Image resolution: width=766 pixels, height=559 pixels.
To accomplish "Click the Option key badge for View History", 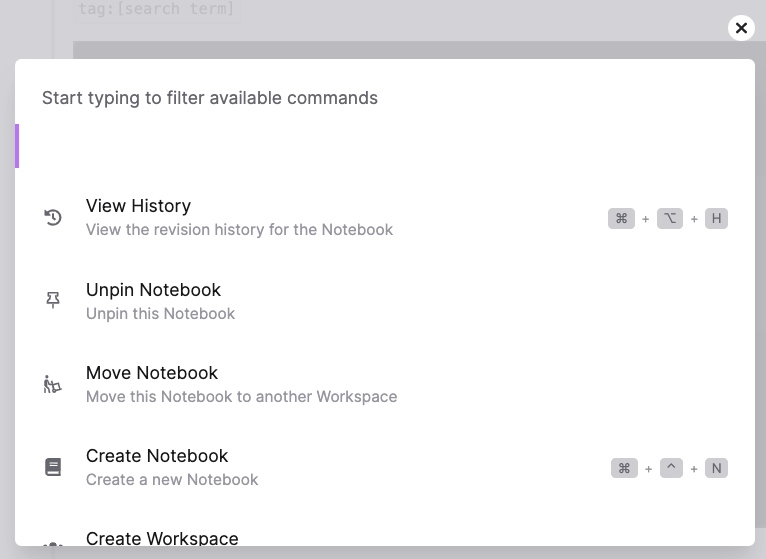I will (669, 218).
